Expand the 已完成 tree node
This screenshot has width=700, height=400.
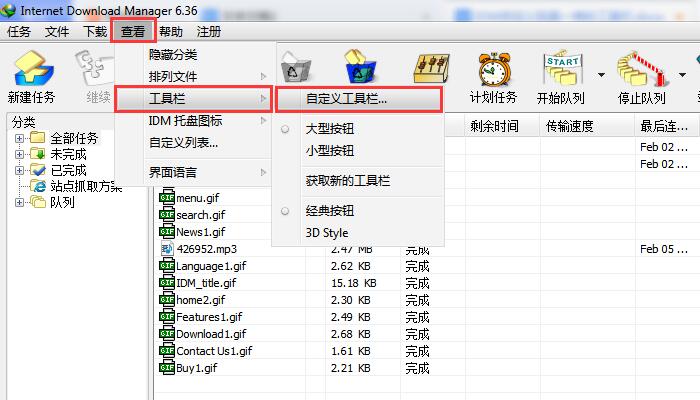click(x=19, y=170)
